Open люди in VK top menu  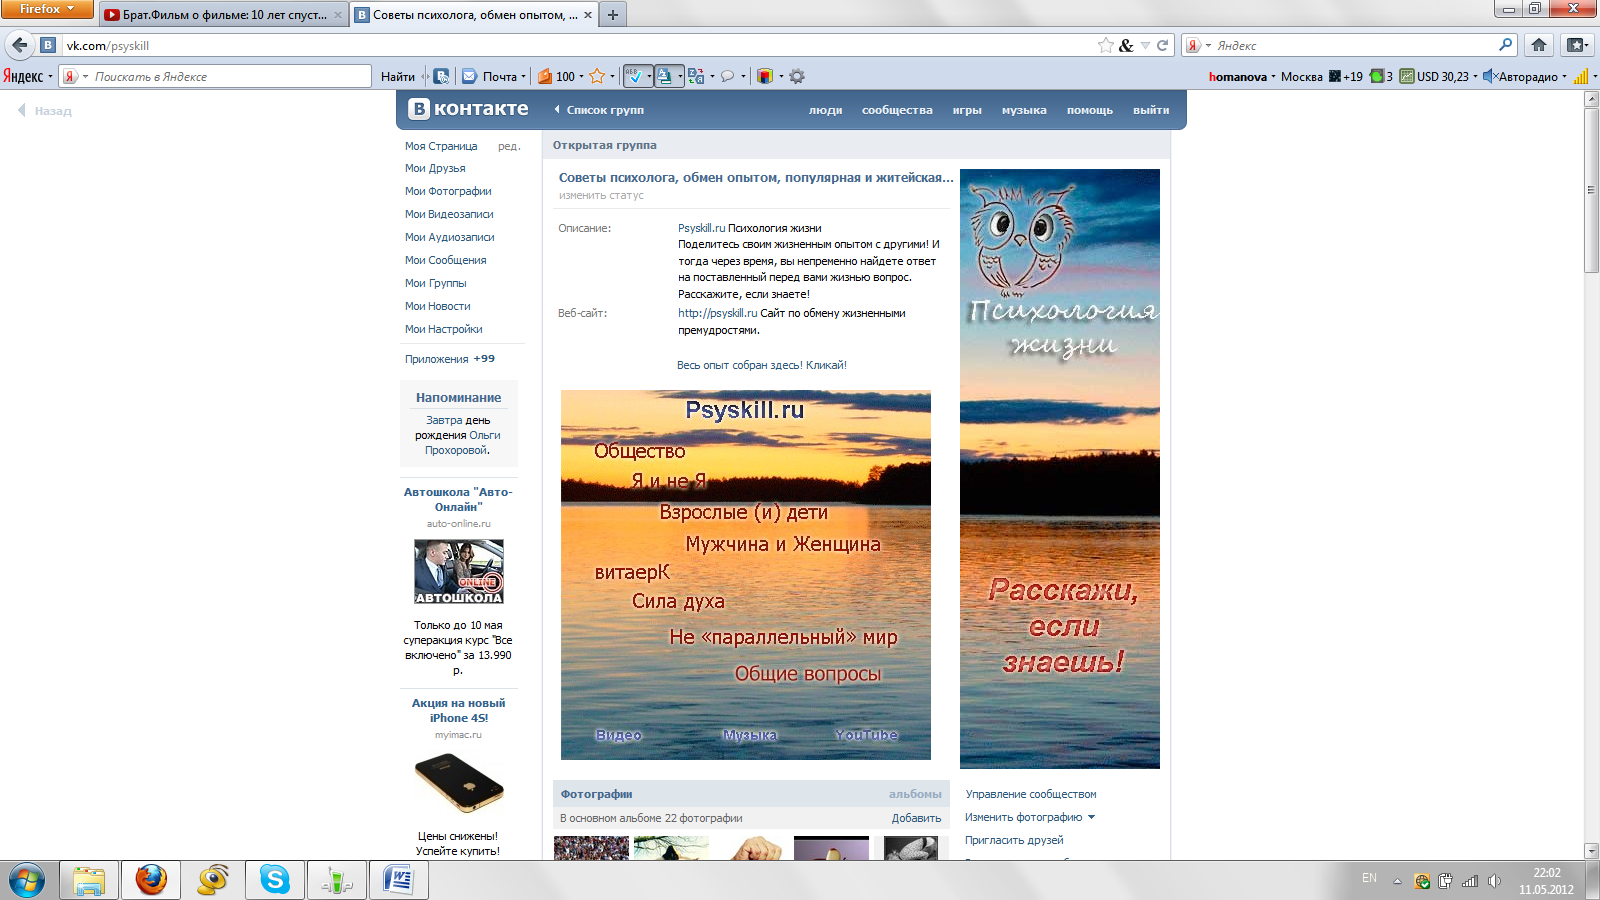coord(825,110)
